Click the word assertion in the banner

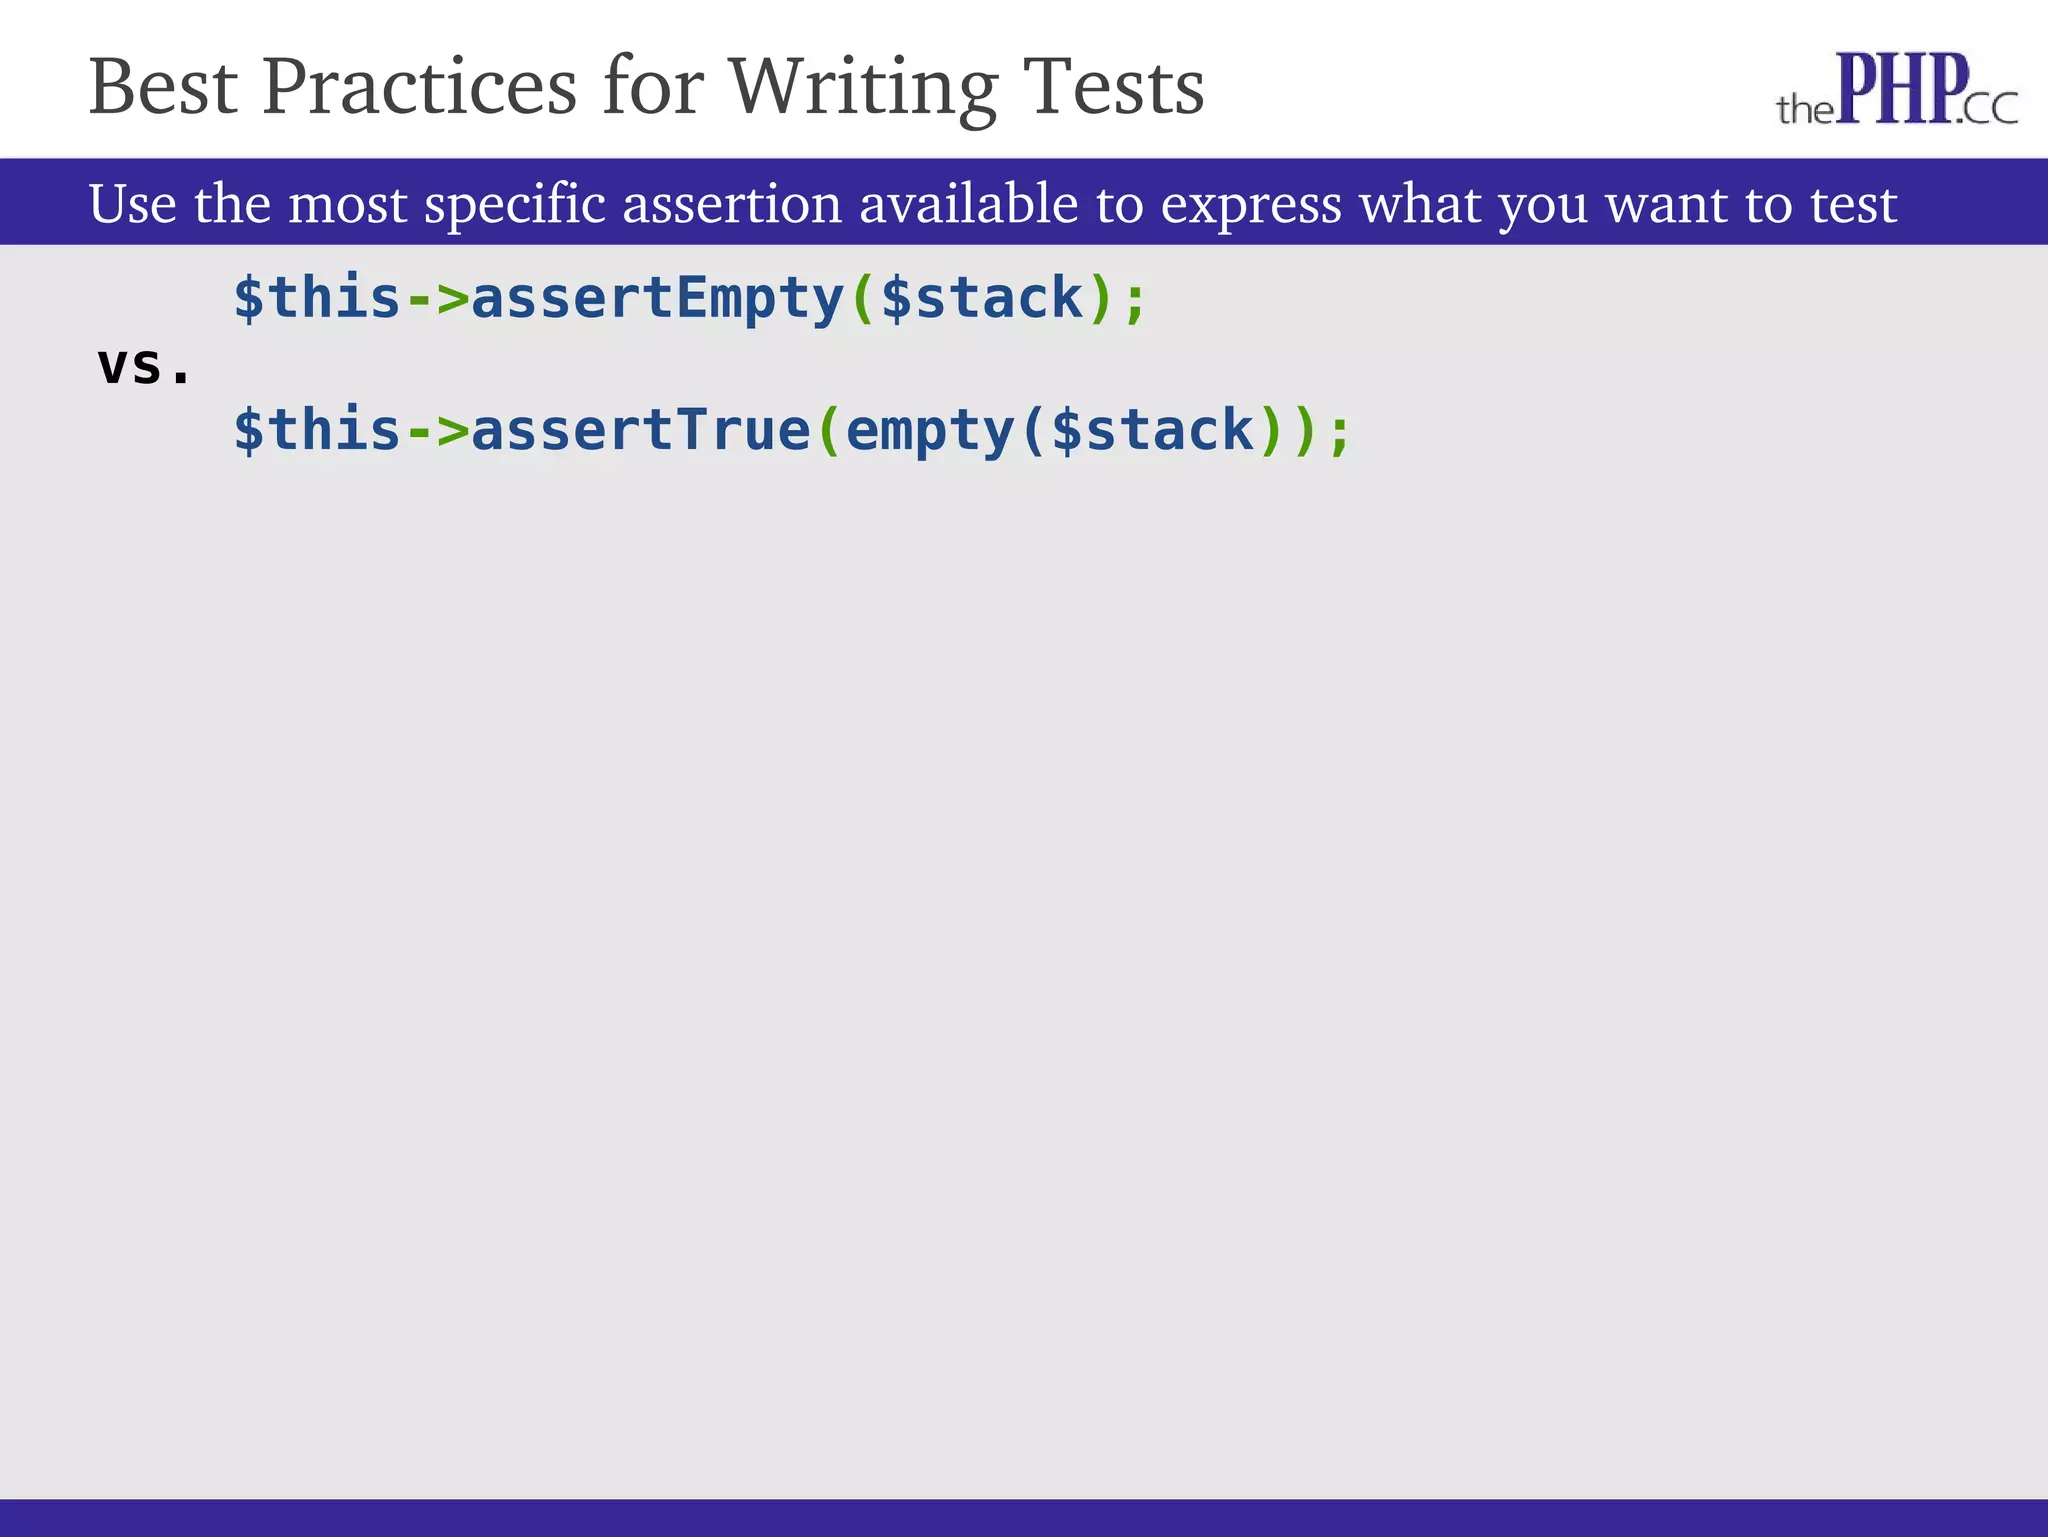(x=732, y=203)
